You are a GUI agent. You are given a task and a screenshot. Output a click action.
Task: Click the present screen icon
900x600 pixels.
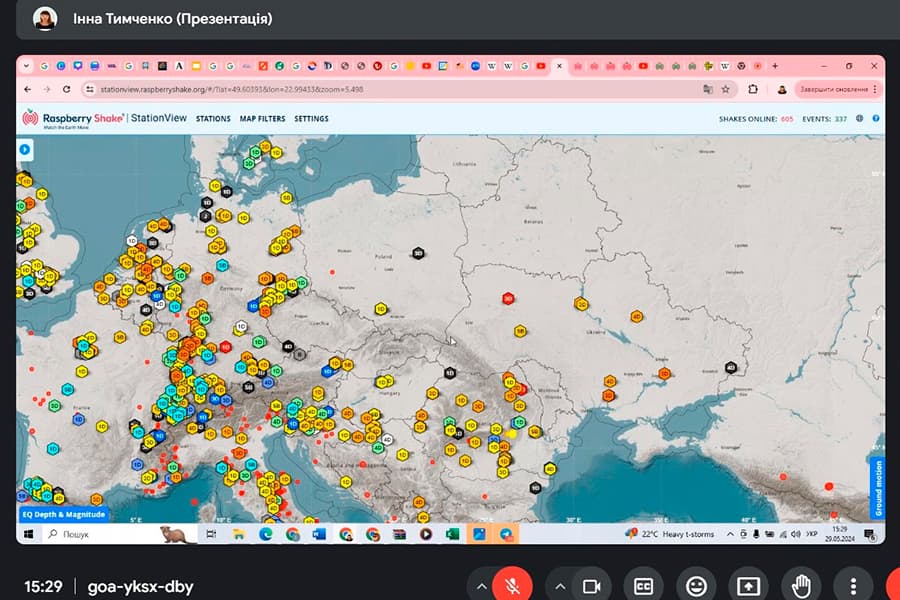pos(748,585)
